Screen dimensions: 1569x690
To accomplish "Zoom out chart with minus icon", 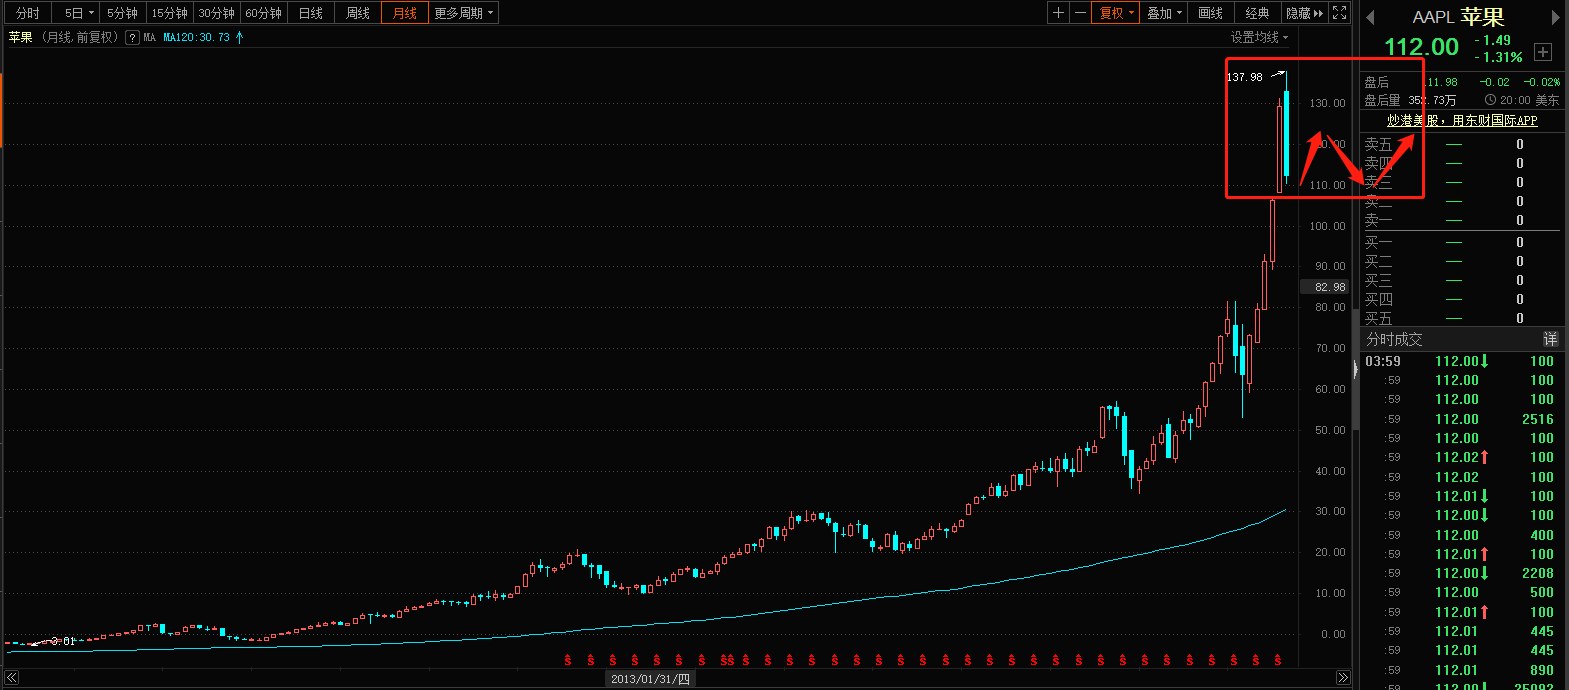I will (x=1080, y=13).
